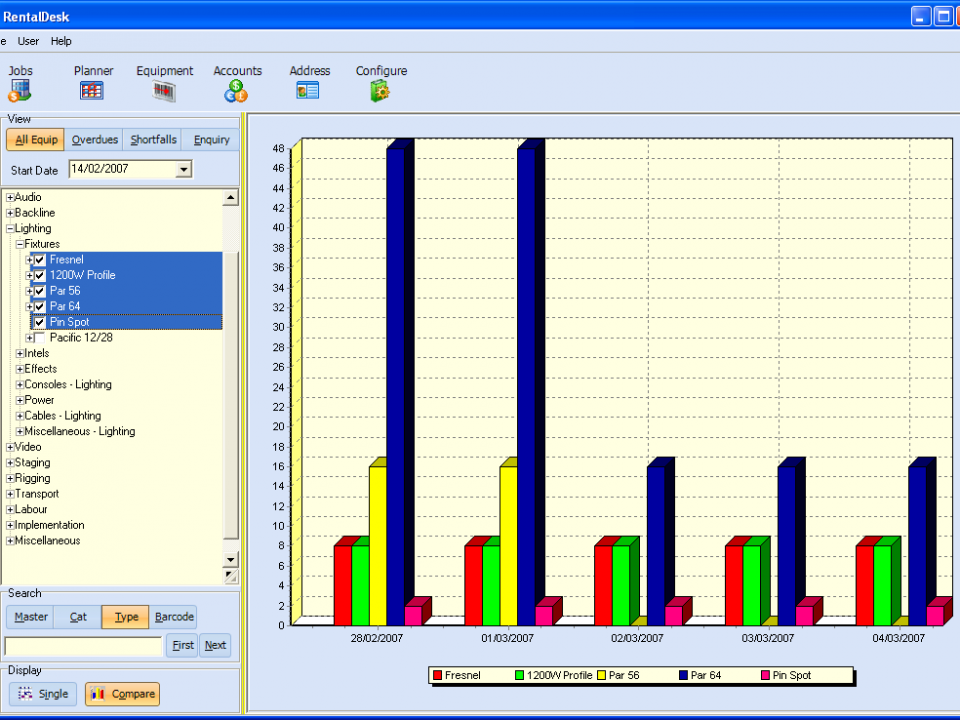The width and height of the screenshot is (960, 720).
Task: Open the Accounts coins icon
Action: click(x=236, y=91)
